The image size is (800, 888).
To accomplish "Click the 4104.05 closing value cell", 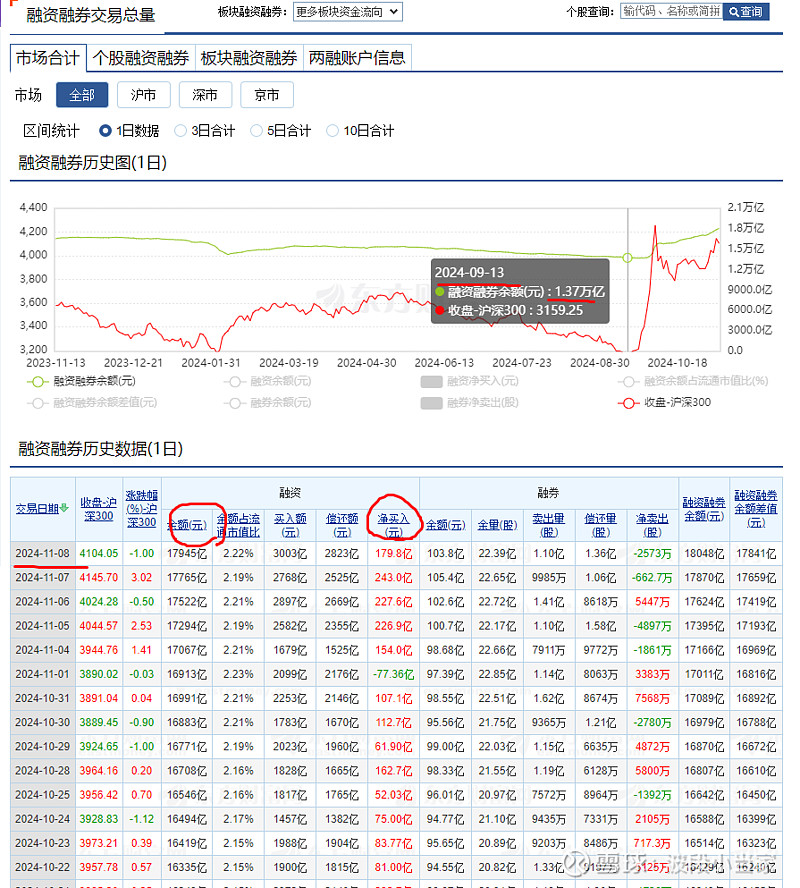I will click(x=99, y=553).
